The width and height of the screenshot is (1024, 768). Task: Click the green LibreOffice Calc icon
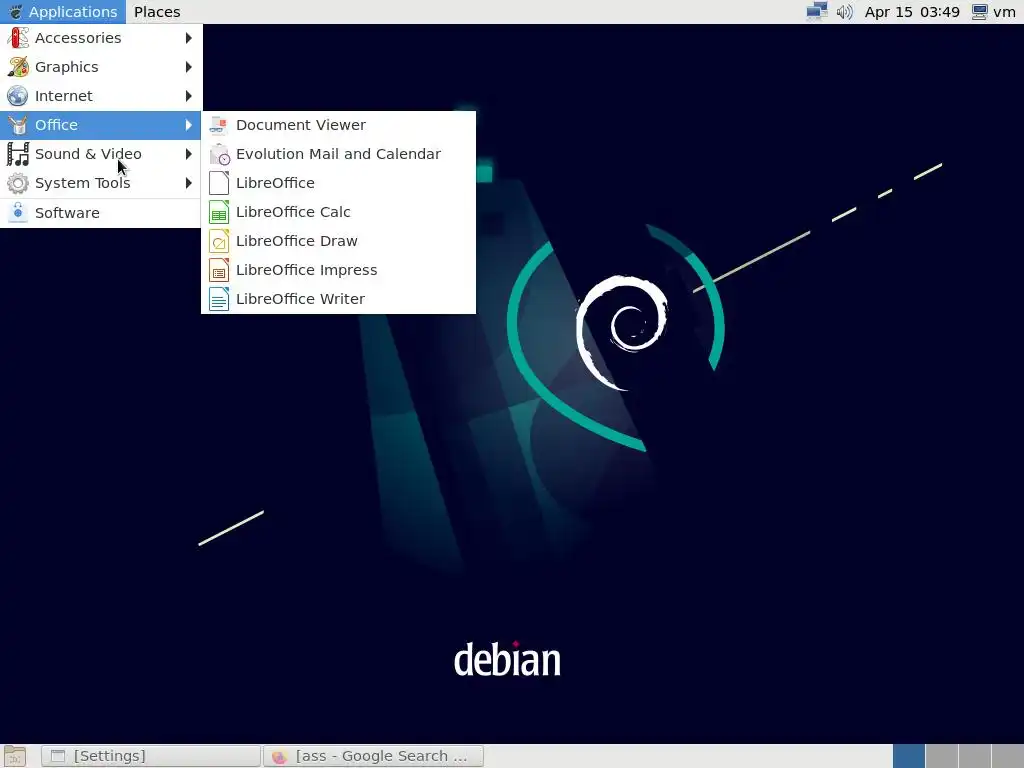[219, 212]
